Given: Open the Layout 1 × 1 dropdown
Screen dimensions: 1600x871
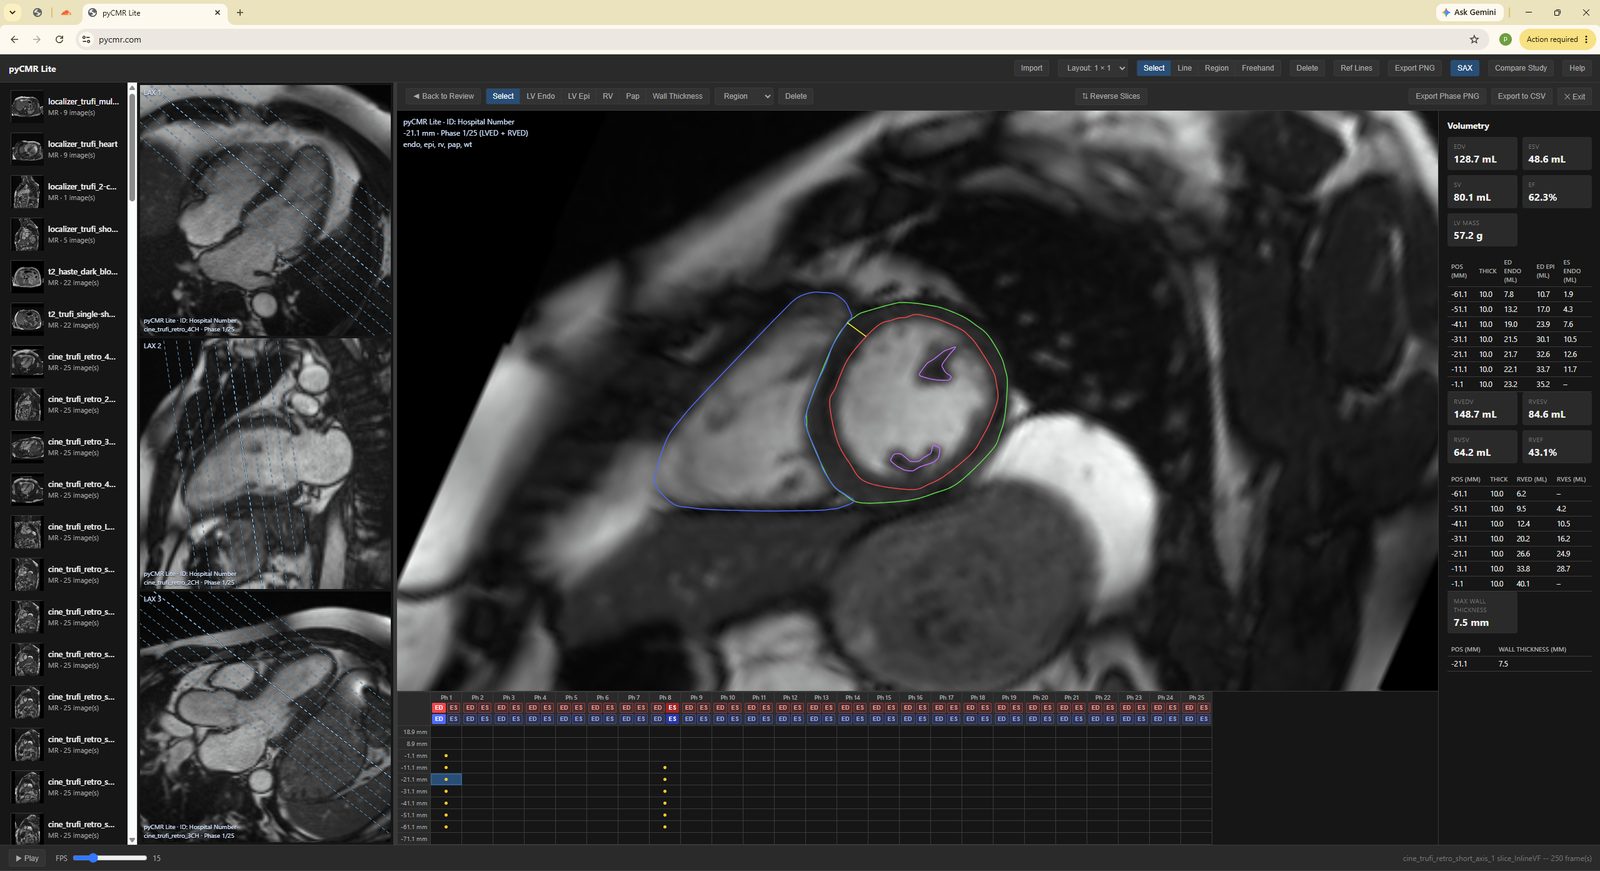Looking at the screenshot, I should (1095, 68).
